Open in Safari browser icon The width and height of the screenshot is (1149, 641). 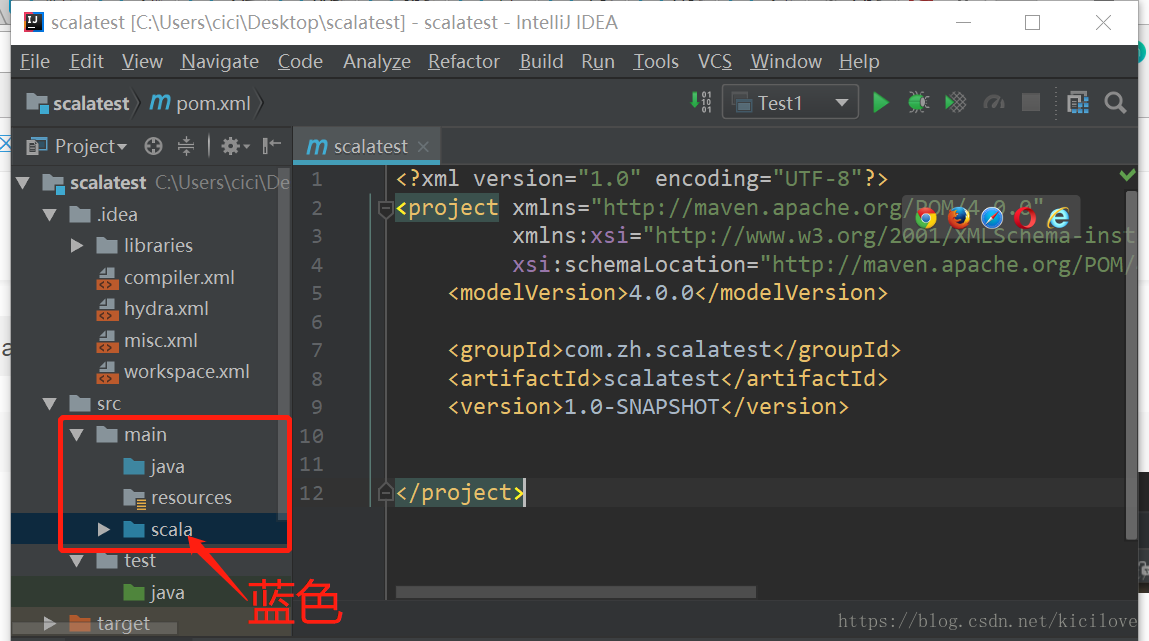click(x=991, y=218)
